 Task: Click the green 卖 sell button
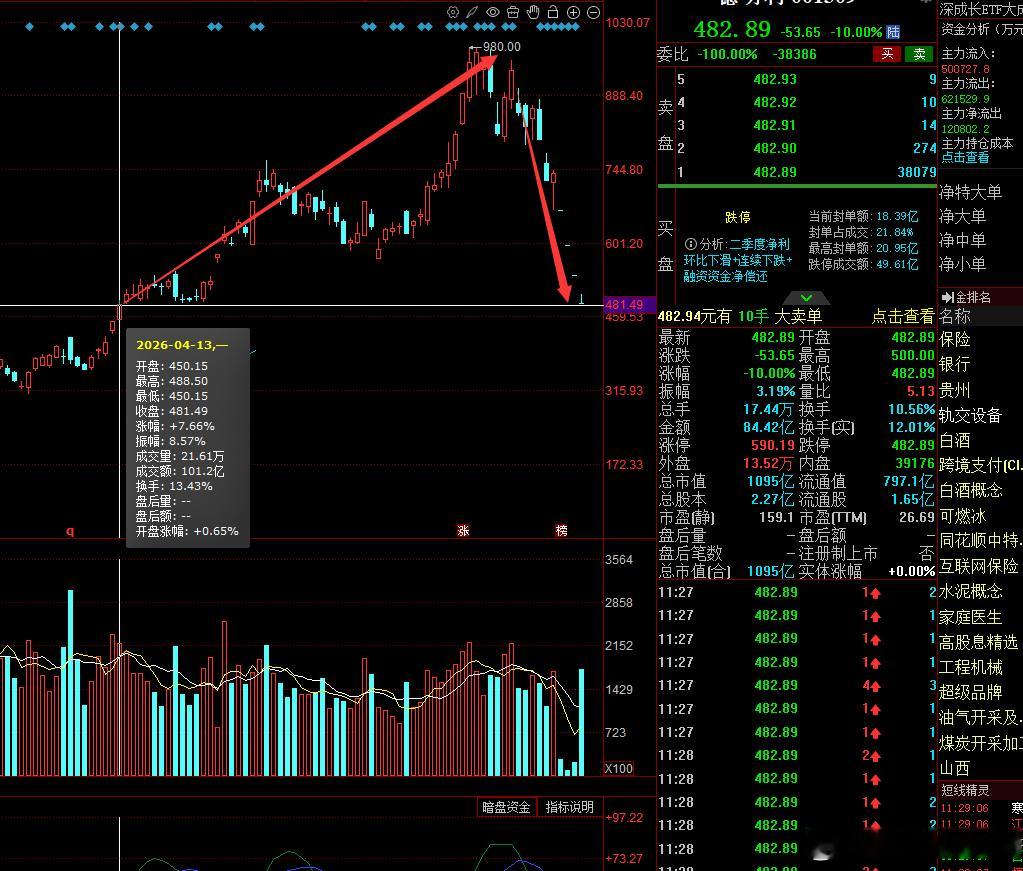coord(919,54)
